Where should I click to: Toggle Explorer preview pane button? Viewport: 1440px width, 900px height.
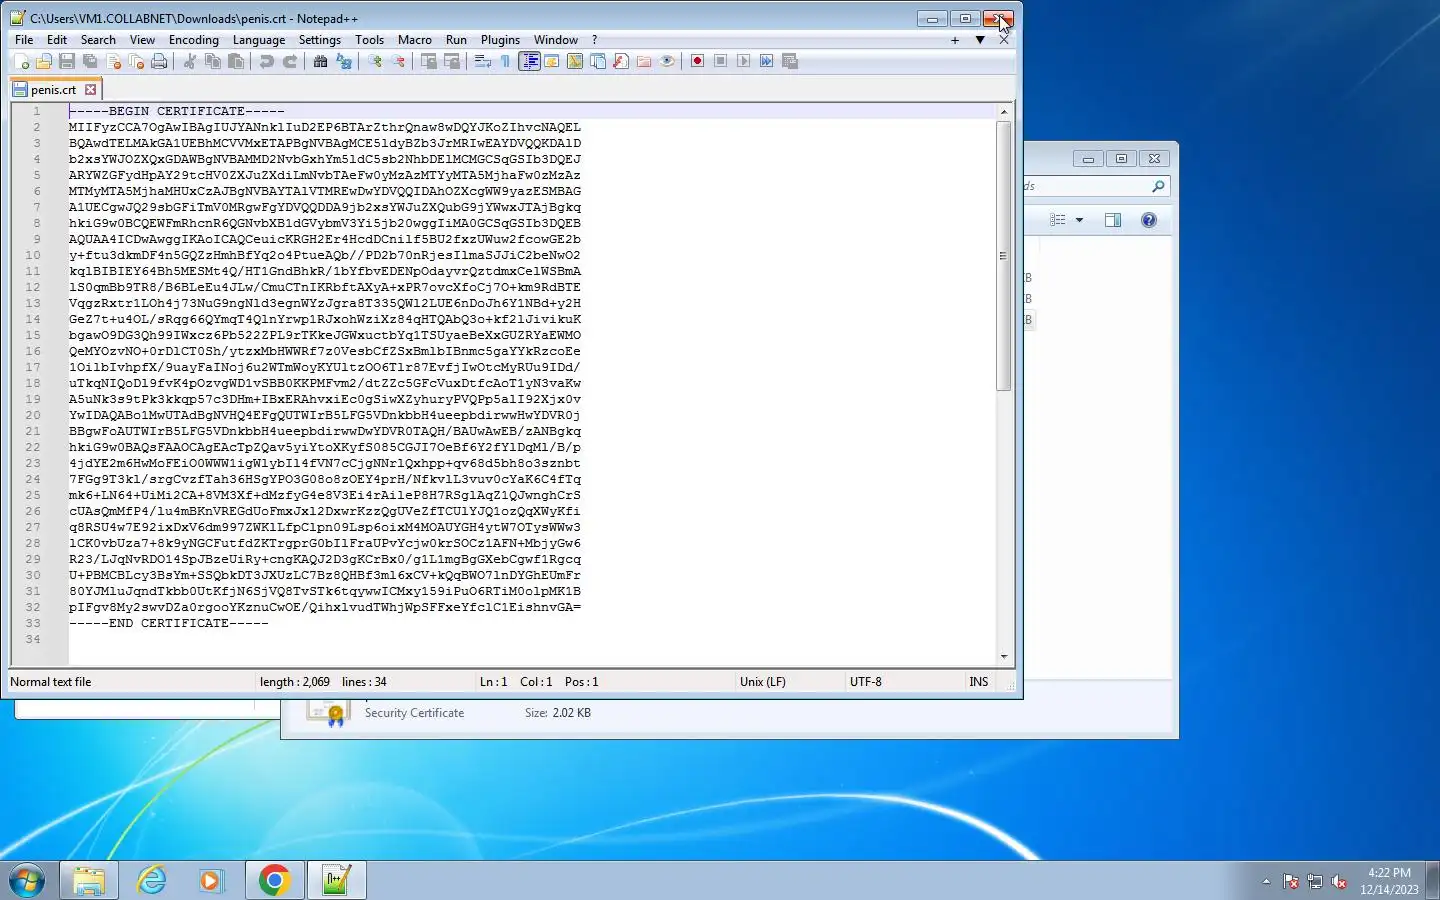click(x=1112, y=220)
